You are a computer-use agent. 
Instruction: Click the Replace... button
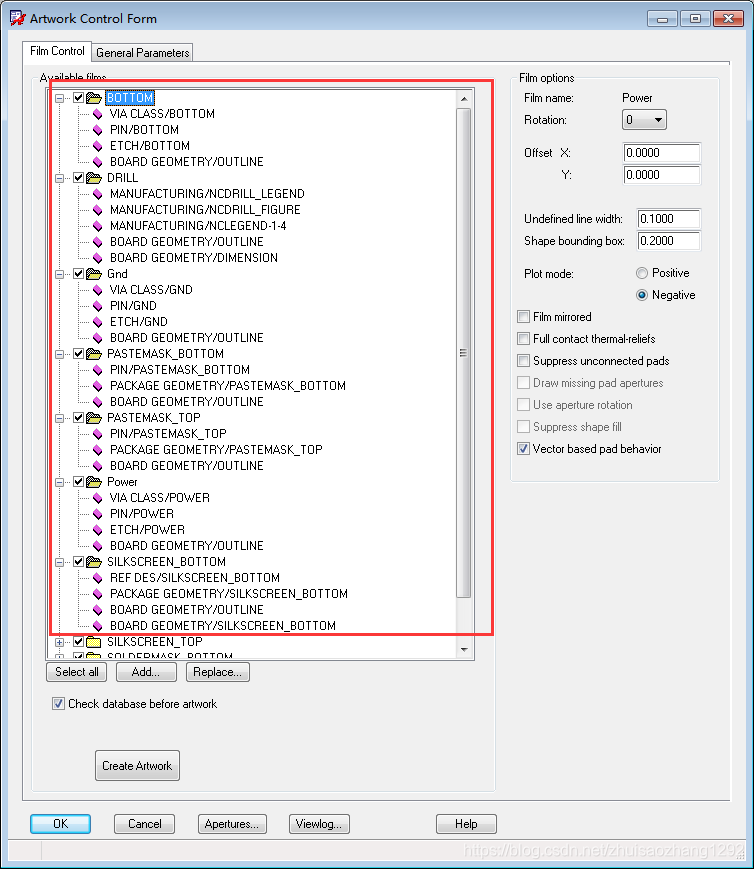[x=217, y=672]
